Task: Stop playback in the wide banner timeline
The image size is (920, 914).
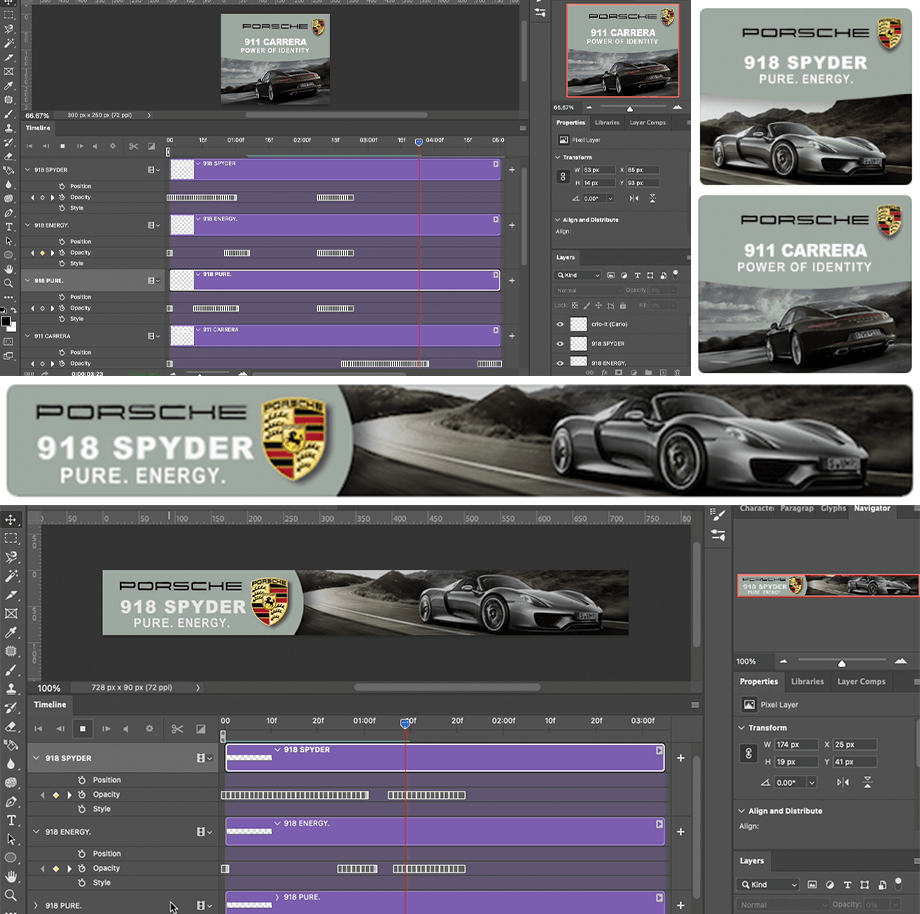Action: pos(83,729)
